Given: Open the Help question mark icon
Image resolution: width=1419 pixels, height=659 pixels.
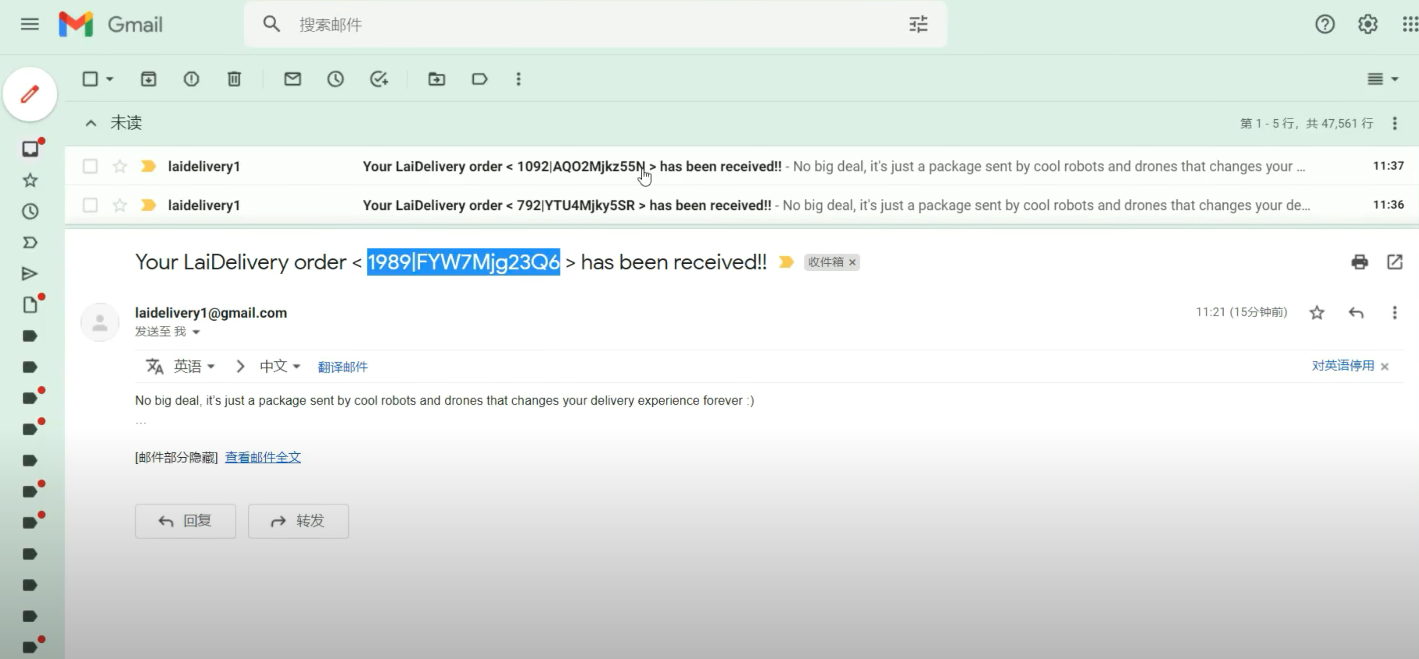Looking at the screenshot, I should [x=1325, y=24].
